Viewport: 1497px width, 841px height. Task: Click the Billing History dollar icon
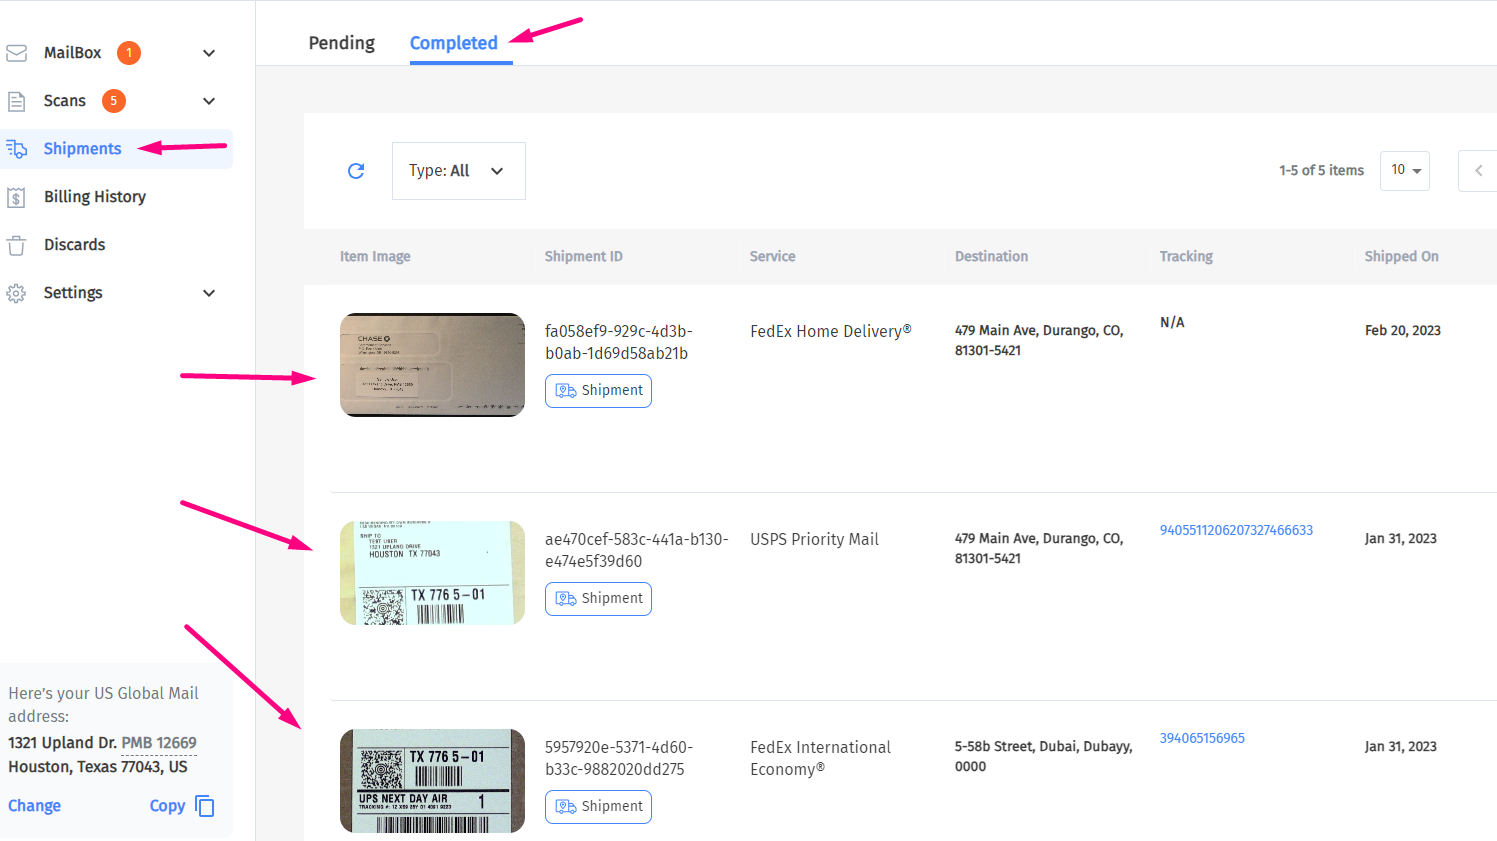tap(16, 197)
